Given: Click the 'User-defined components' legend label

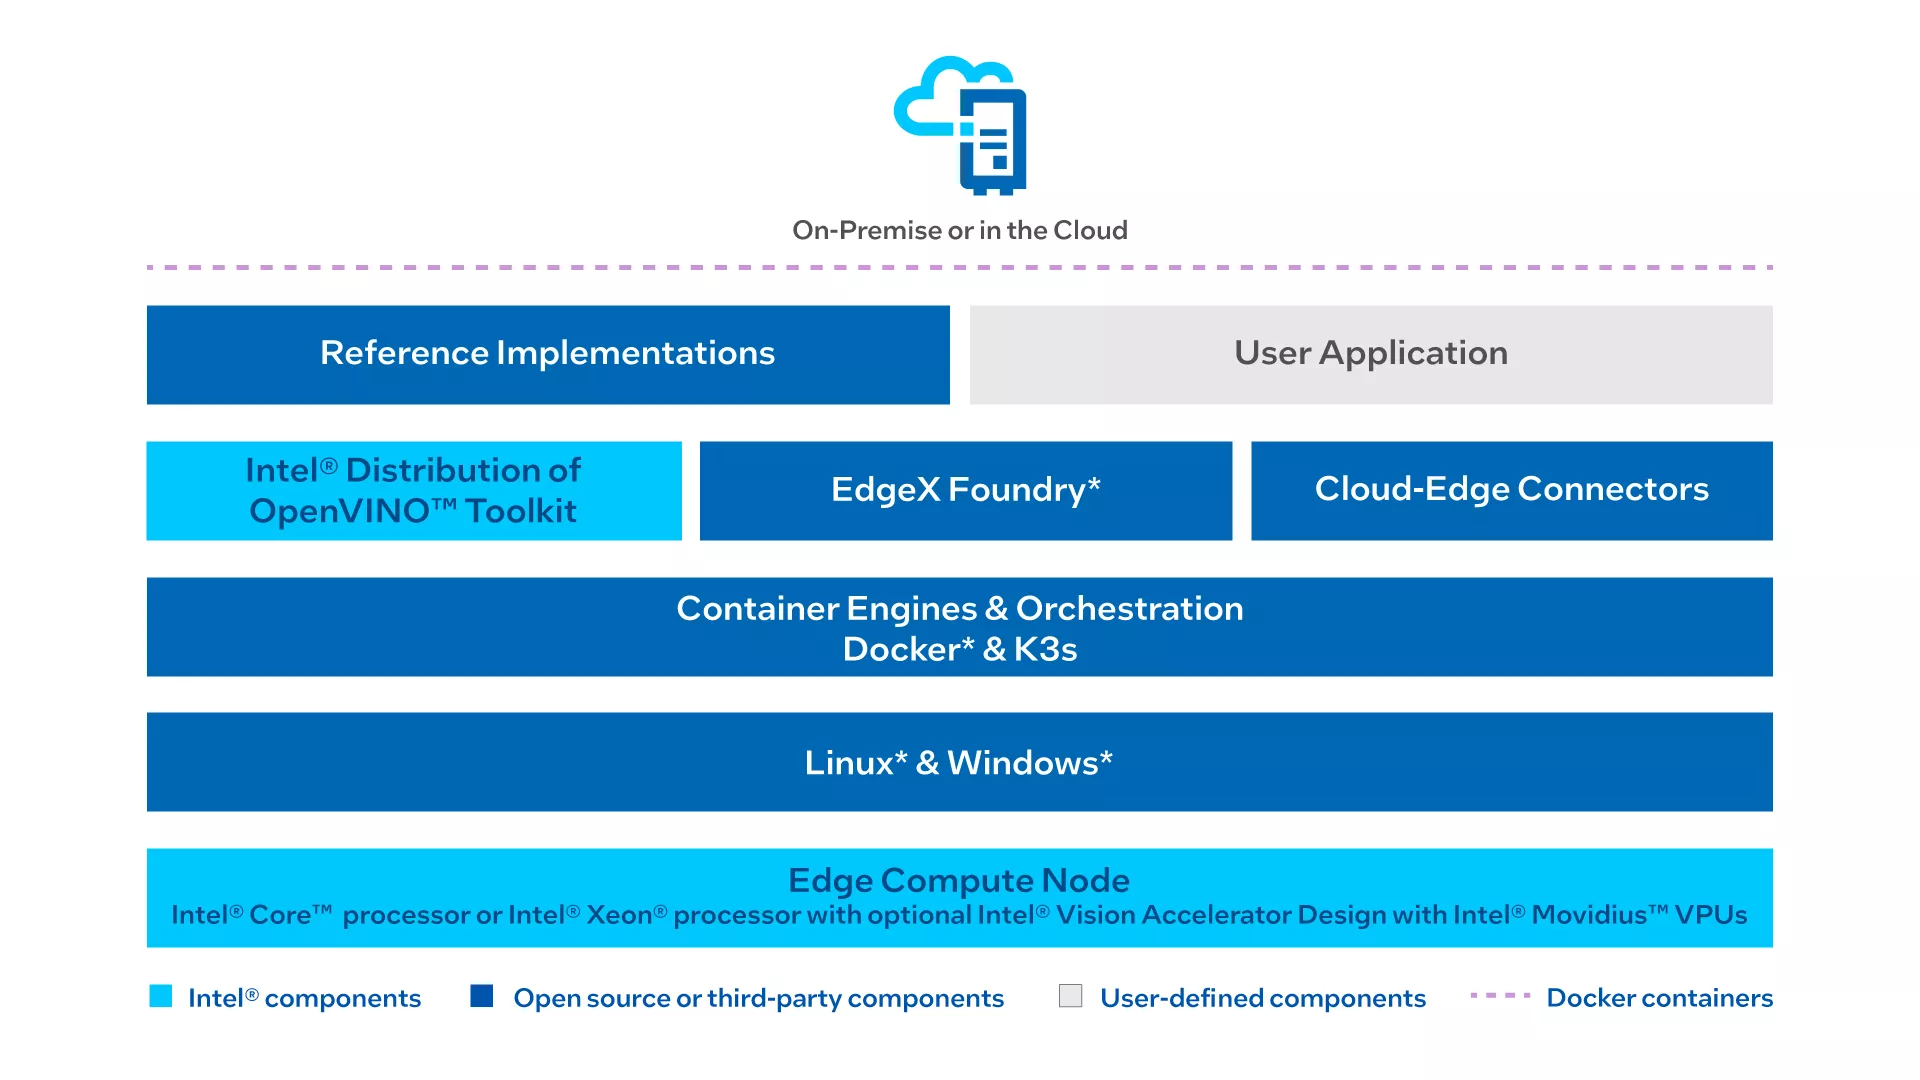Looking at the screenshot, I should coord(1263,998).
